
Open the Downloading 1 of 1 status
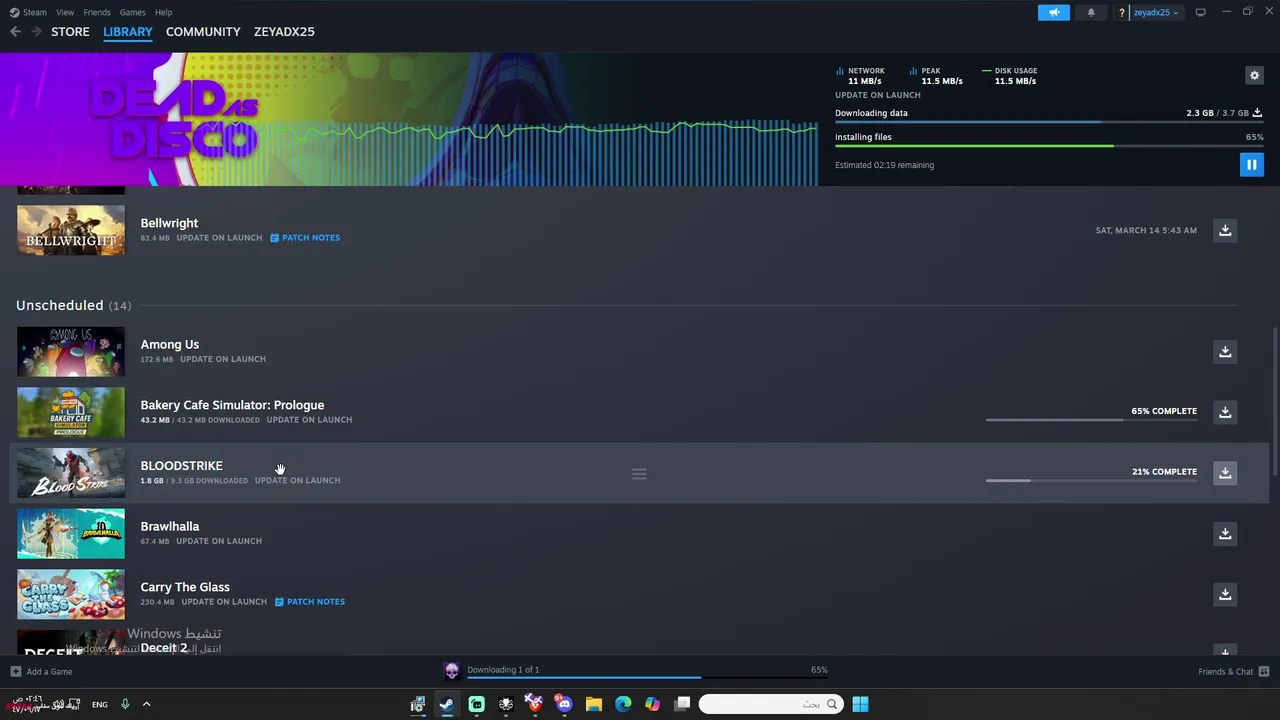coord(503,670)
